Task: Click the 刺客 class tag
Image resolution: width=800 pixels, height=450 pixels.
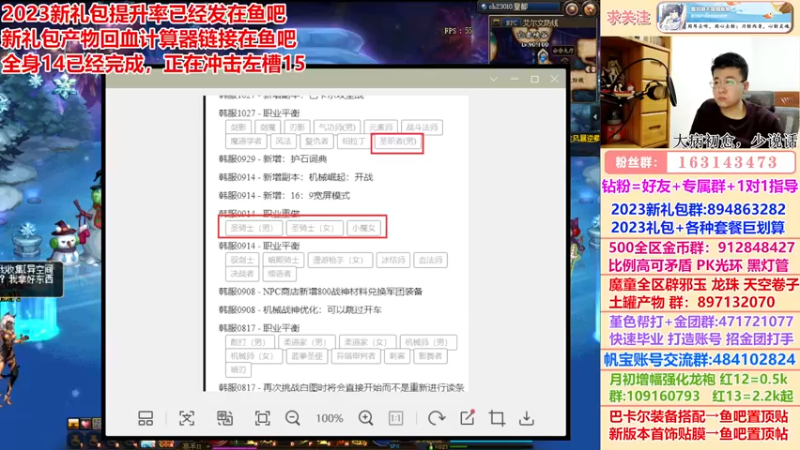Action: point(397,356)
